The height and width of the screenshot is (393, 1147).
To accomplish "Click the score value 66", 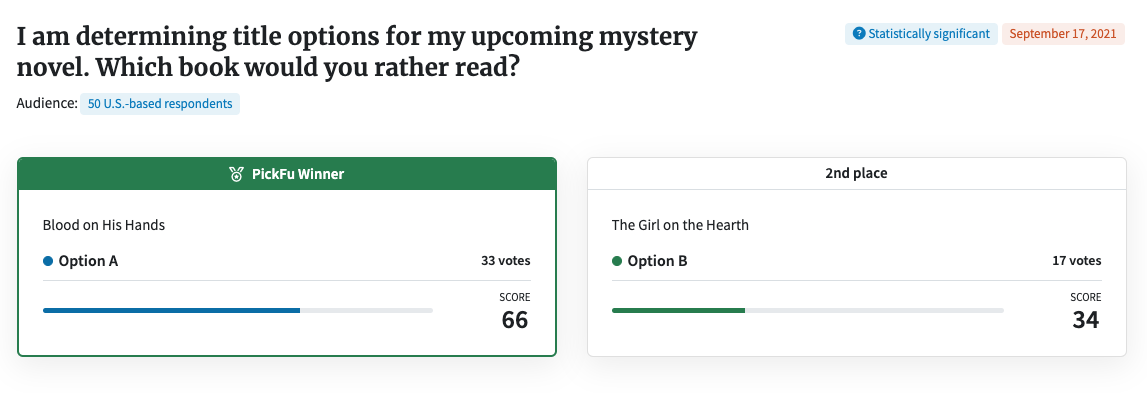I will coord(515,320).
